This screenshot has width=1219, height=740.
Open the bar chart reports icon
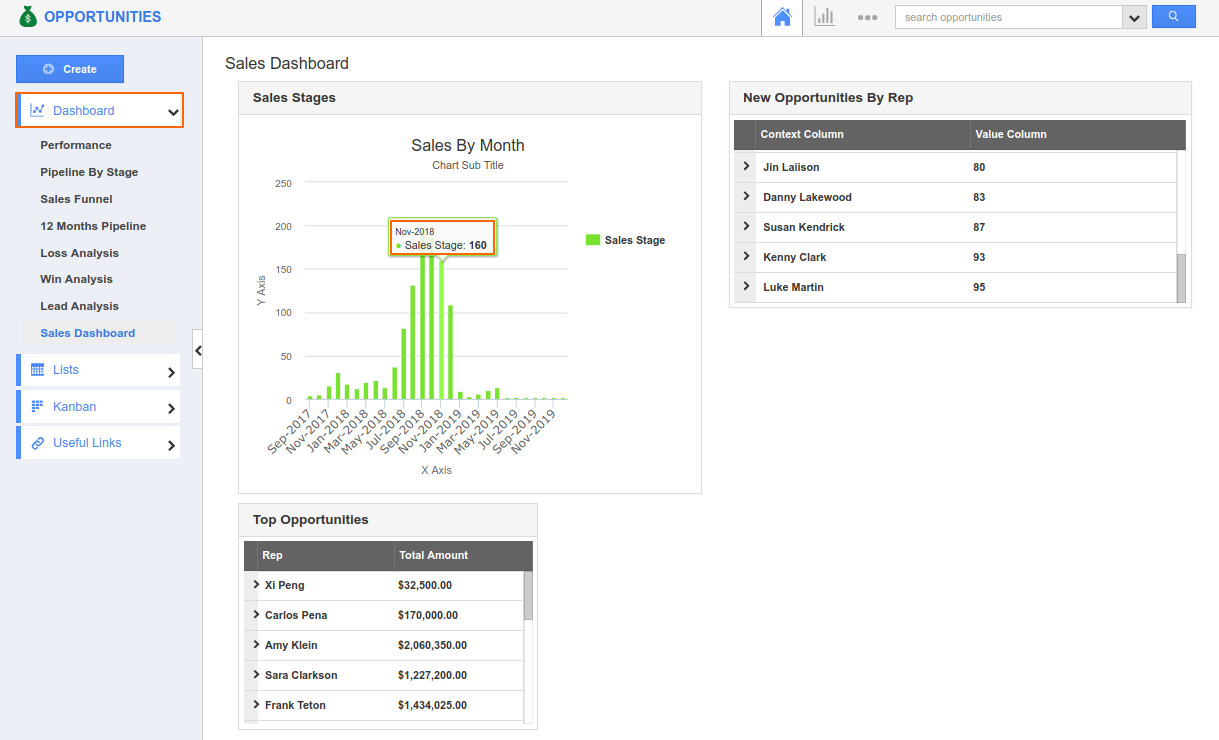(824, 17)
